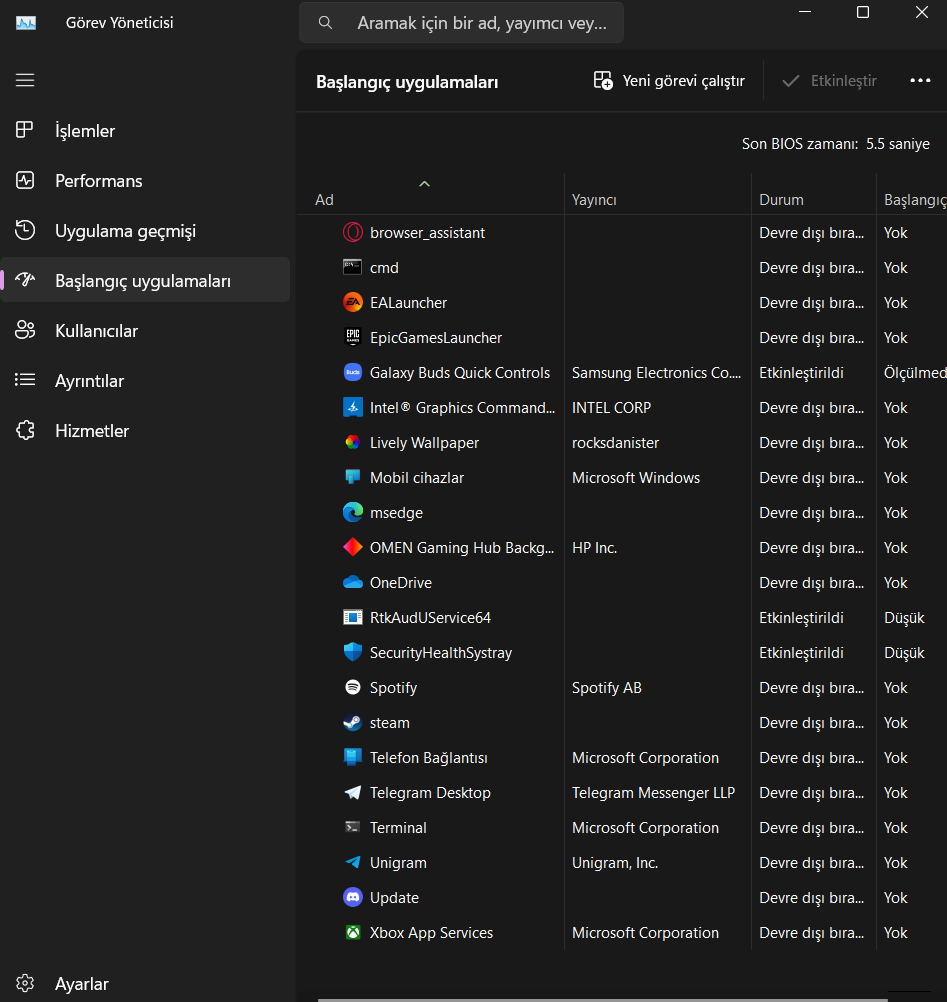Toggle the hamburger navigation menu
Image resolution: width=947 pixels, height=1002 pixels.
25,80
